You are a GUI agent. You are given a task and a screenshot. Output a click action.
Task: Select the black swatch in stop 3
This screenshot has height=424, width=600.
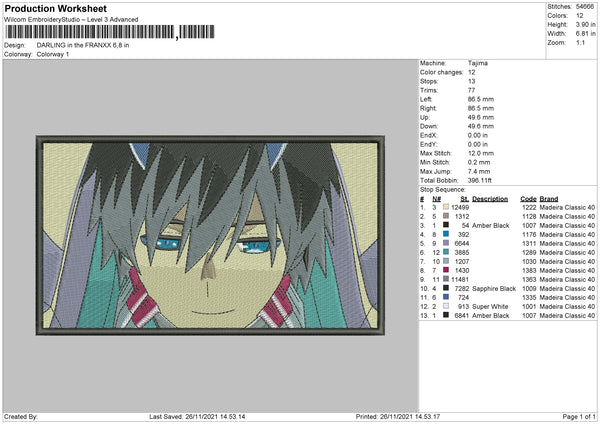click(x=446, y=225)
